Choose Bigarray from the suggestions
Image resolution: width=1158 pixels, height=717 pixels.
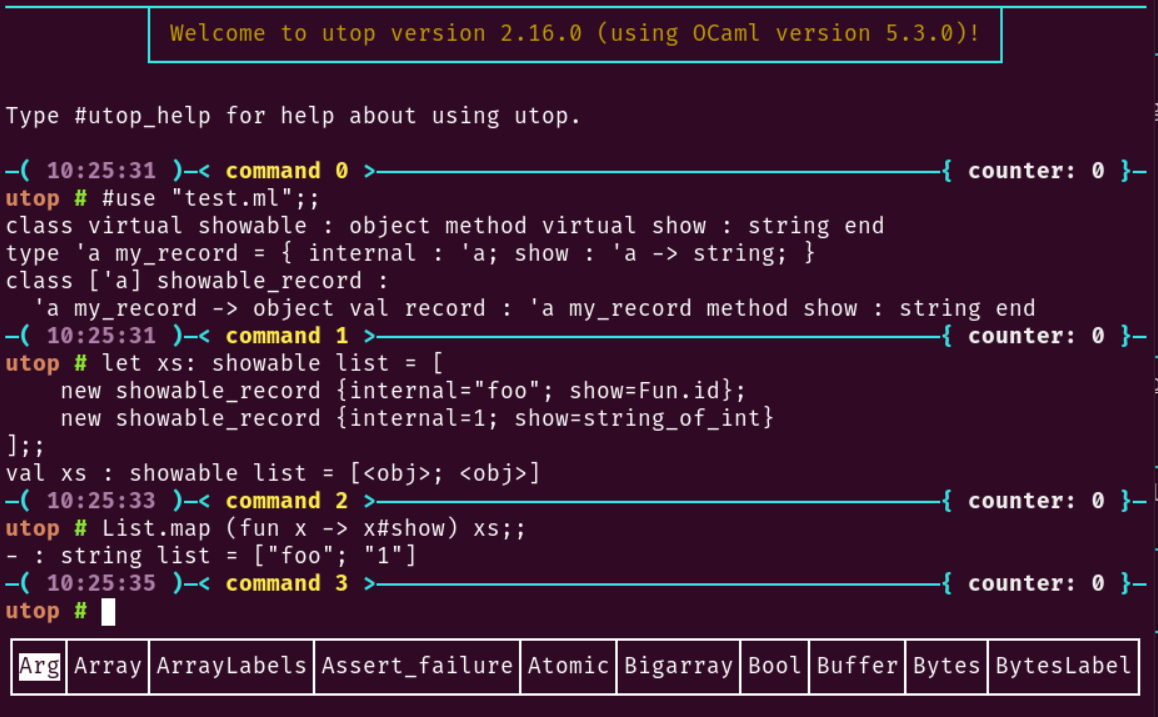(x=679, y=666)
